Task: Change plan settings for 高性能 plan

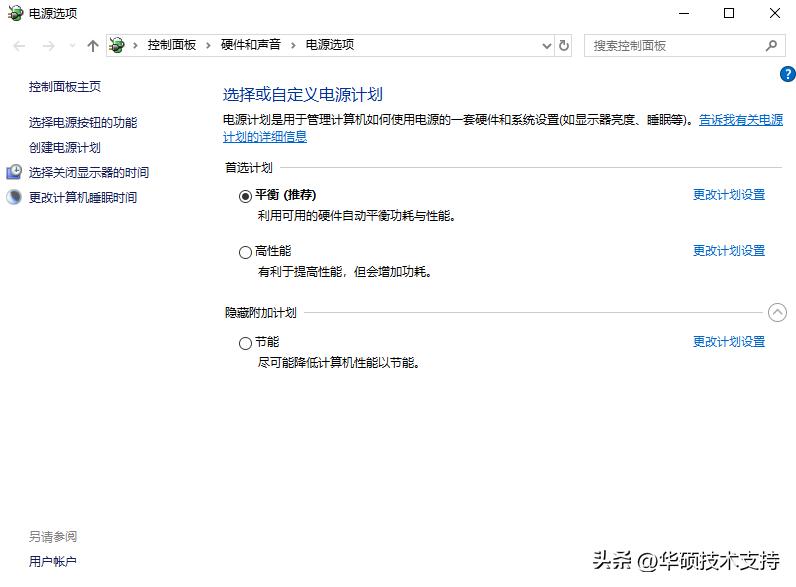Action: (729, 250)
